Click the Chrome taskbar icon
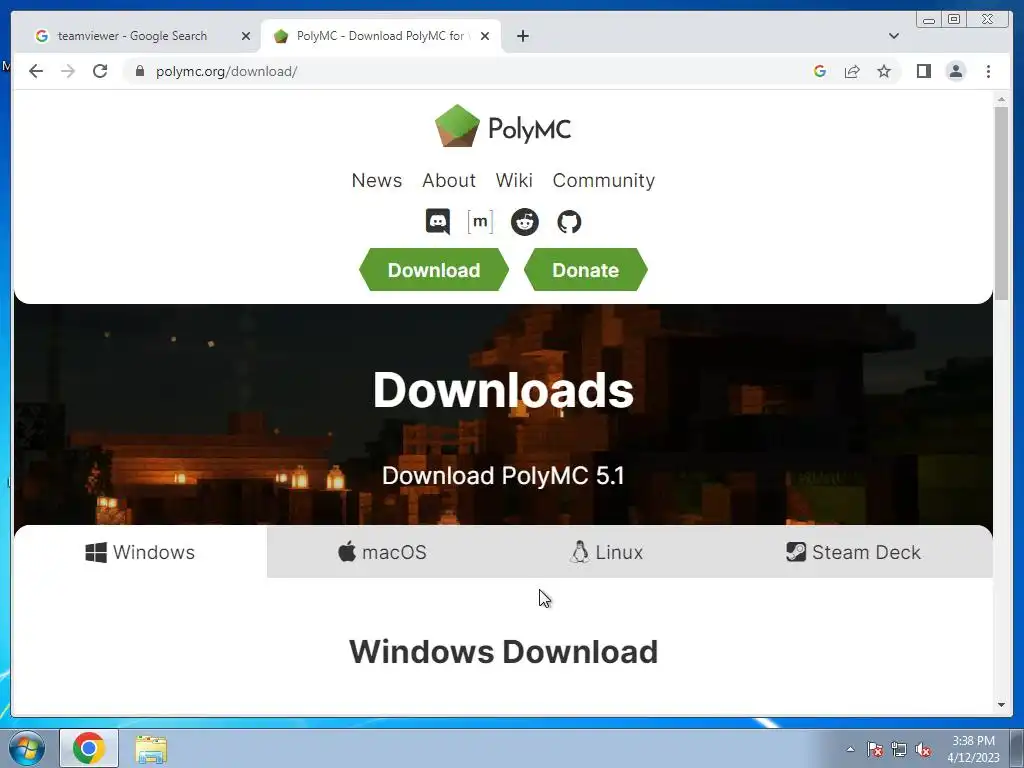The image size is (1024, 768). click(89, 748)
